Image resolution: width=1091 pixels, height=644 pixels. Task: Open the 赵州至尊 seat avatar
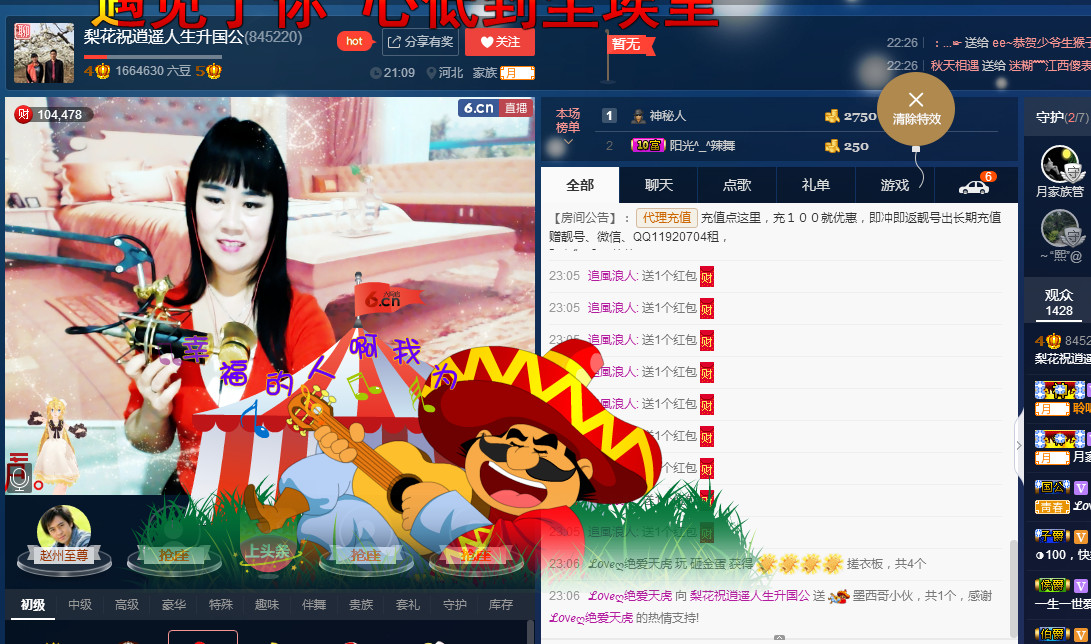coord(64,533)
